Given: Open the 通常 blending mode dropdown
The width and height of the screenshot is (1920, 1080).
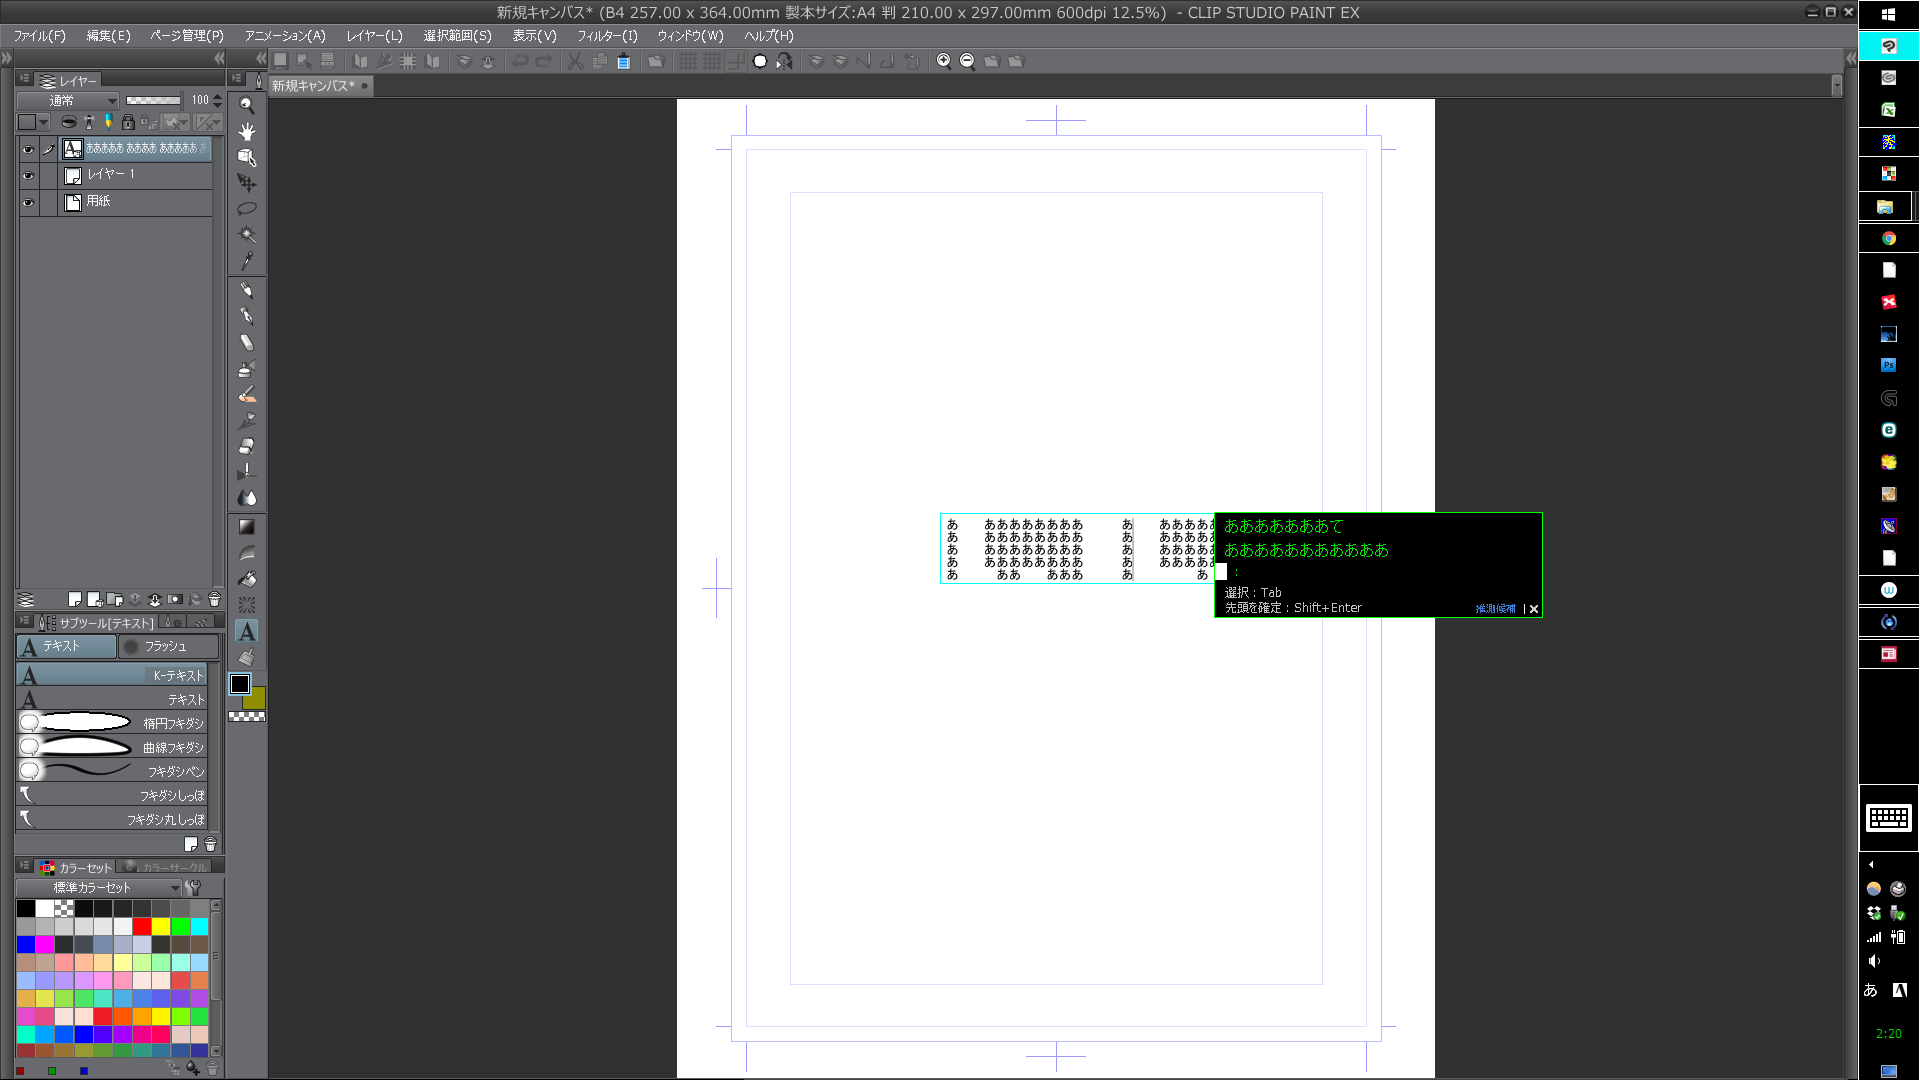Looking at the screenshot, I should (68, 100).
